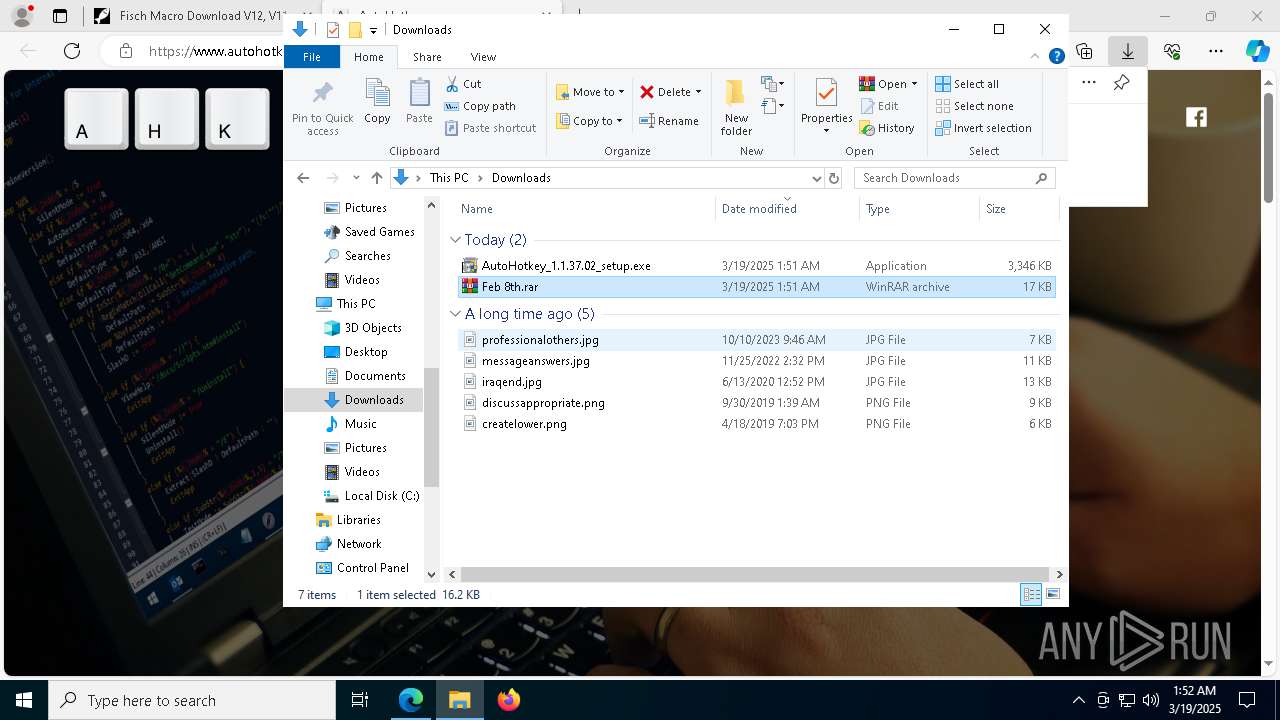Image resolution: width=1280 pixels, height=720 pixels.
Task: Open Firefox from the taskbar
Action: point(509,700)
